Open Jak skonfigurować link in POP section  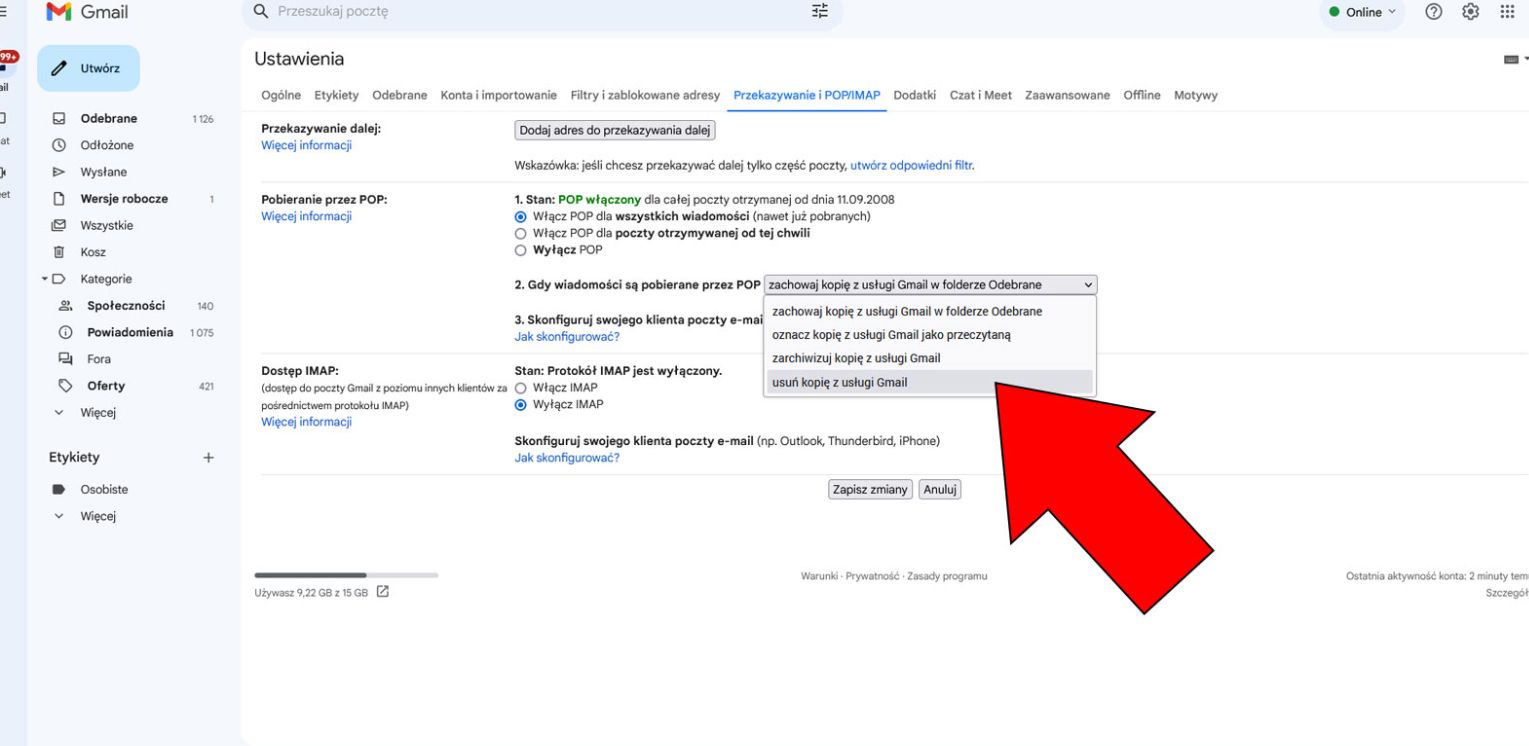point(567,337)
